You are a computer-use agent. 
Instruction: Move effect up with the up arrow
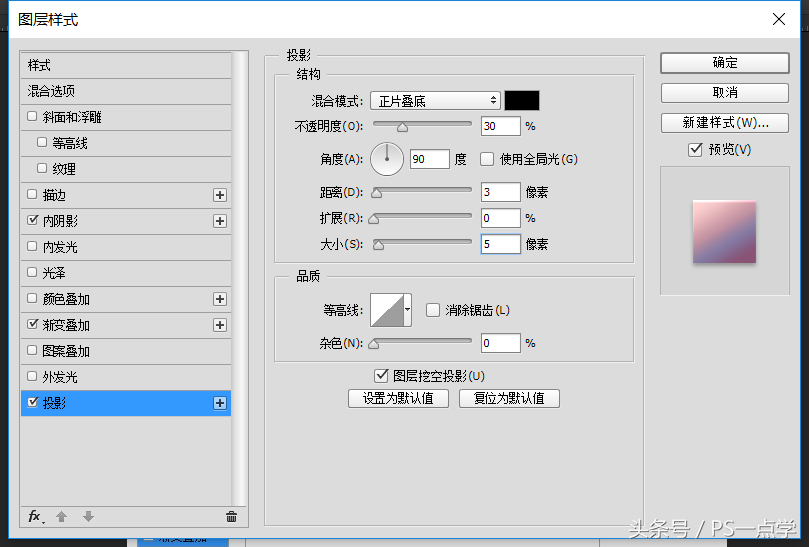[61, 517]
